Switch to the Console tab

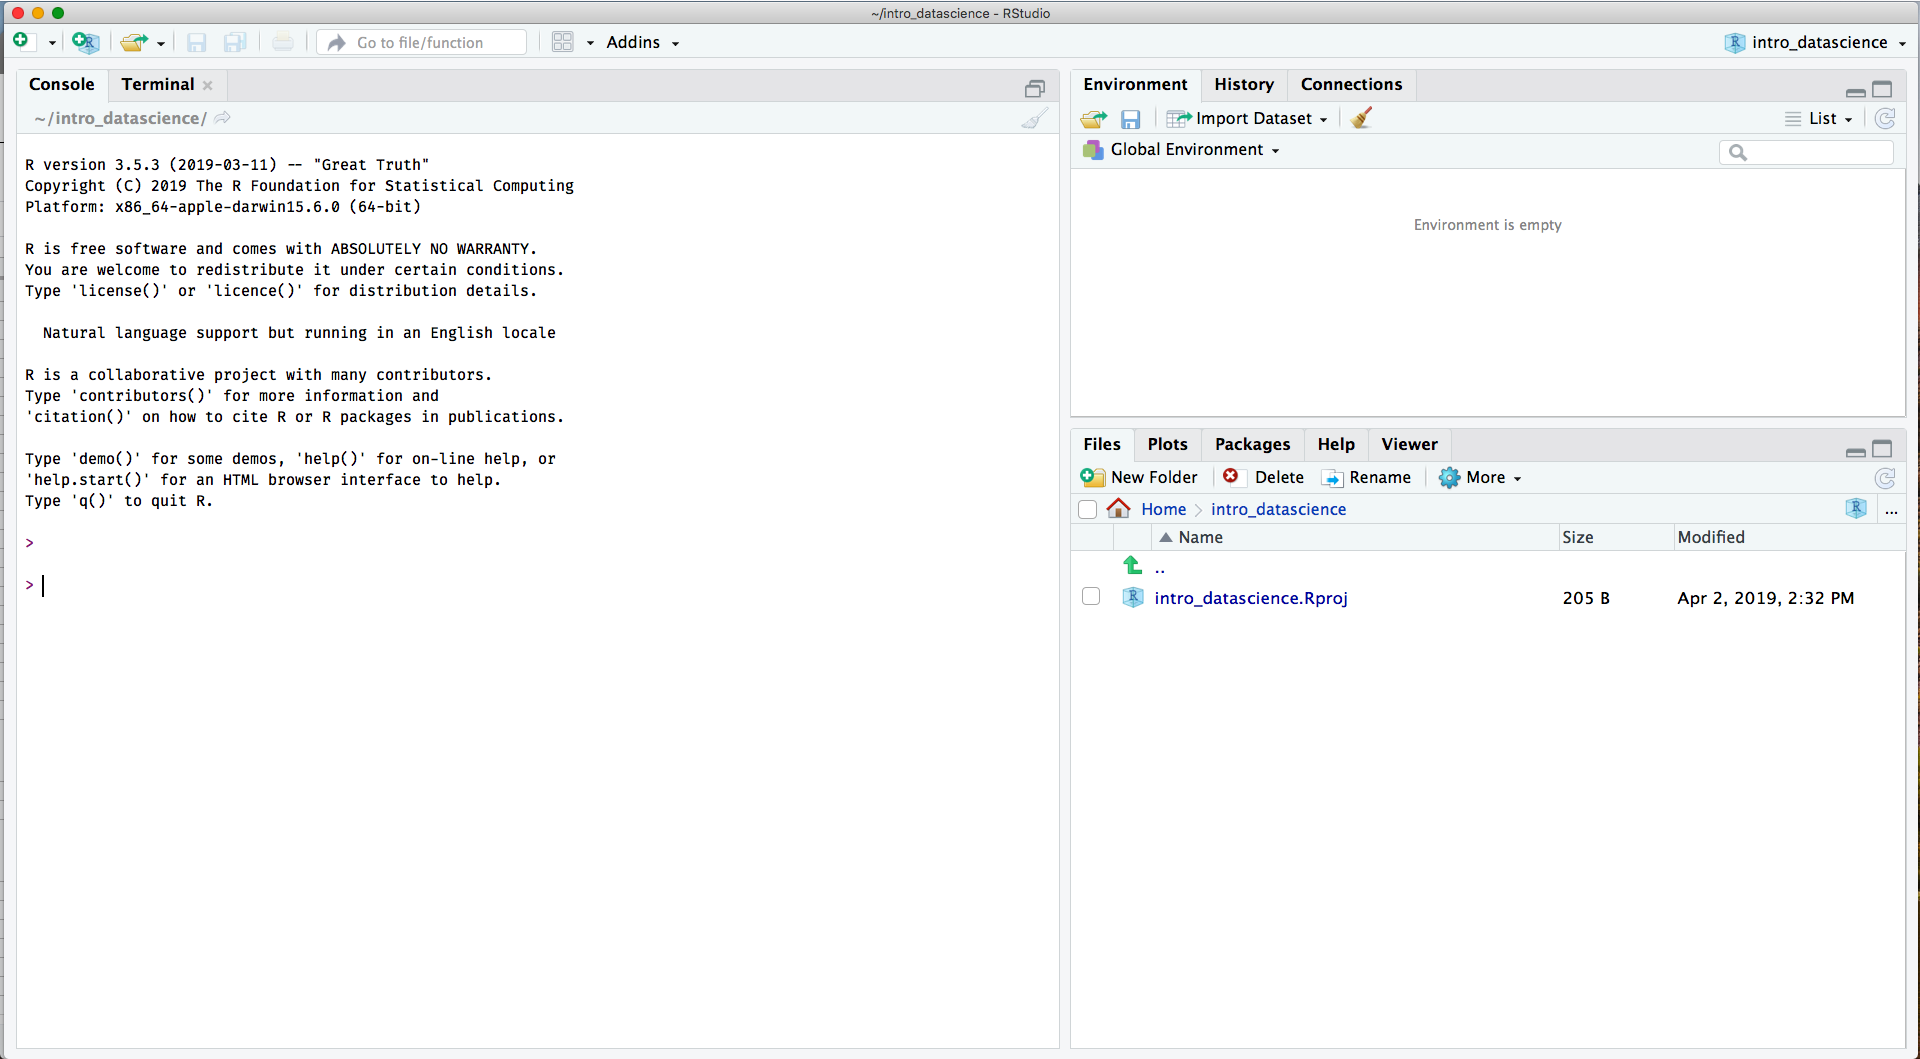[62, 84]
